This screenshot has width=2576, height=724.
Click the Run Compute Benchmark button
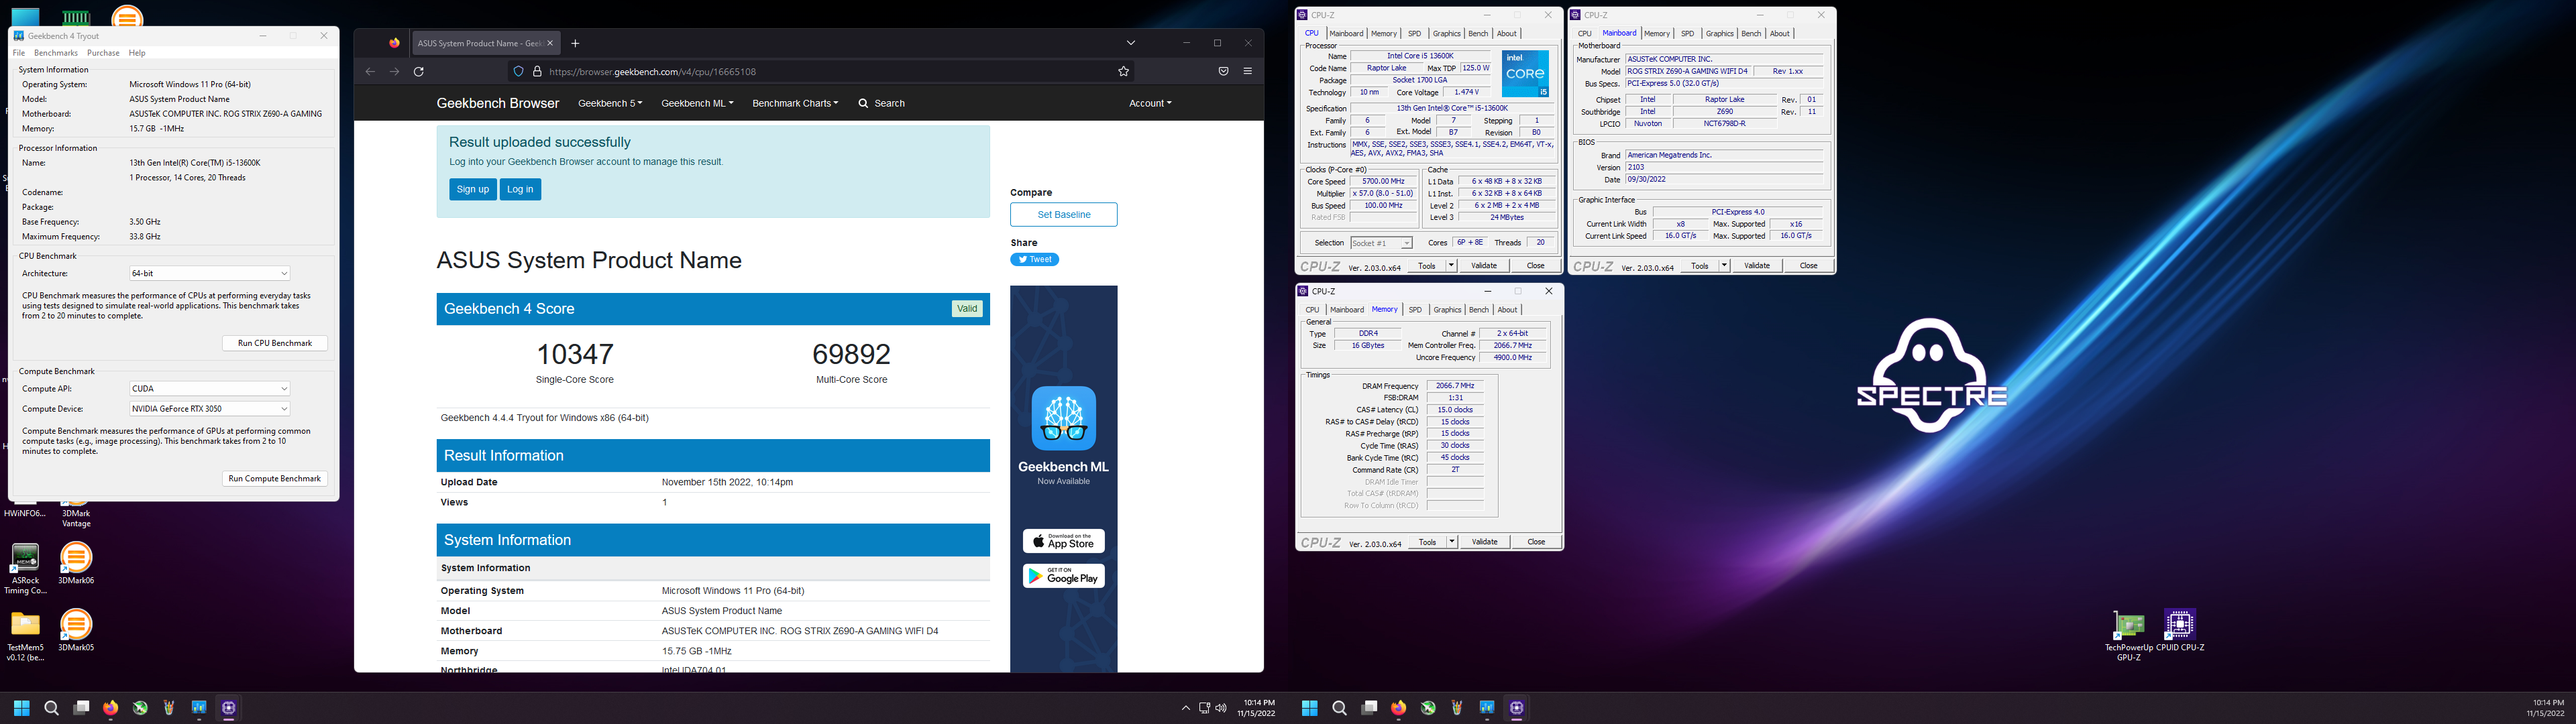[275, 478]
